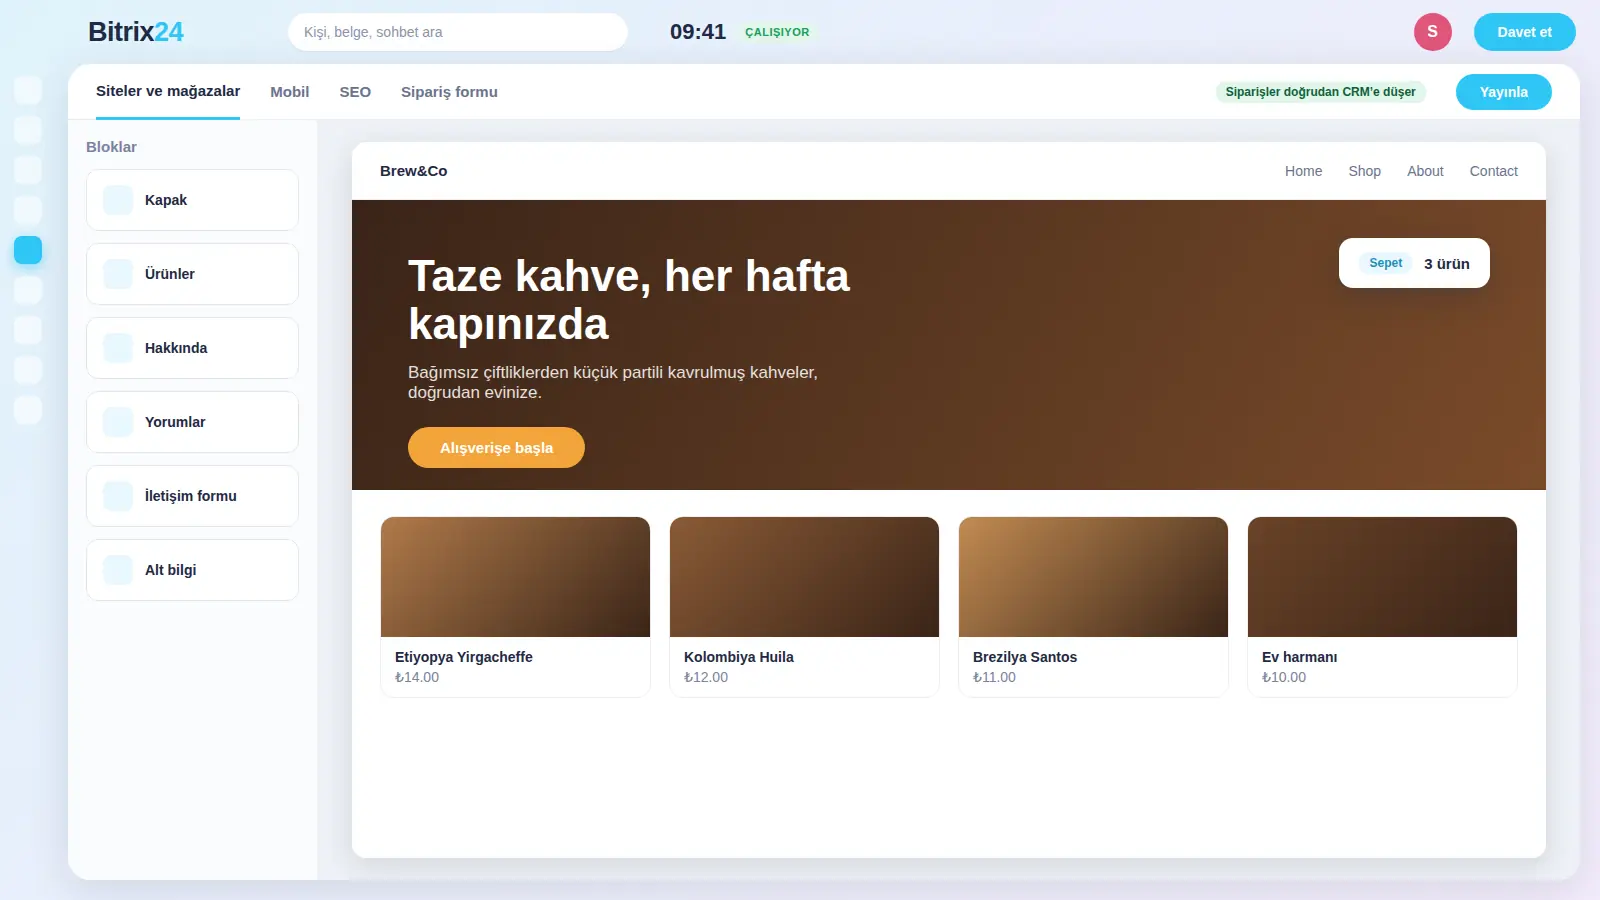The width and height of the screenshot is (1600, 900).
Task: Add the İletişim formu block
Action: 192,496
